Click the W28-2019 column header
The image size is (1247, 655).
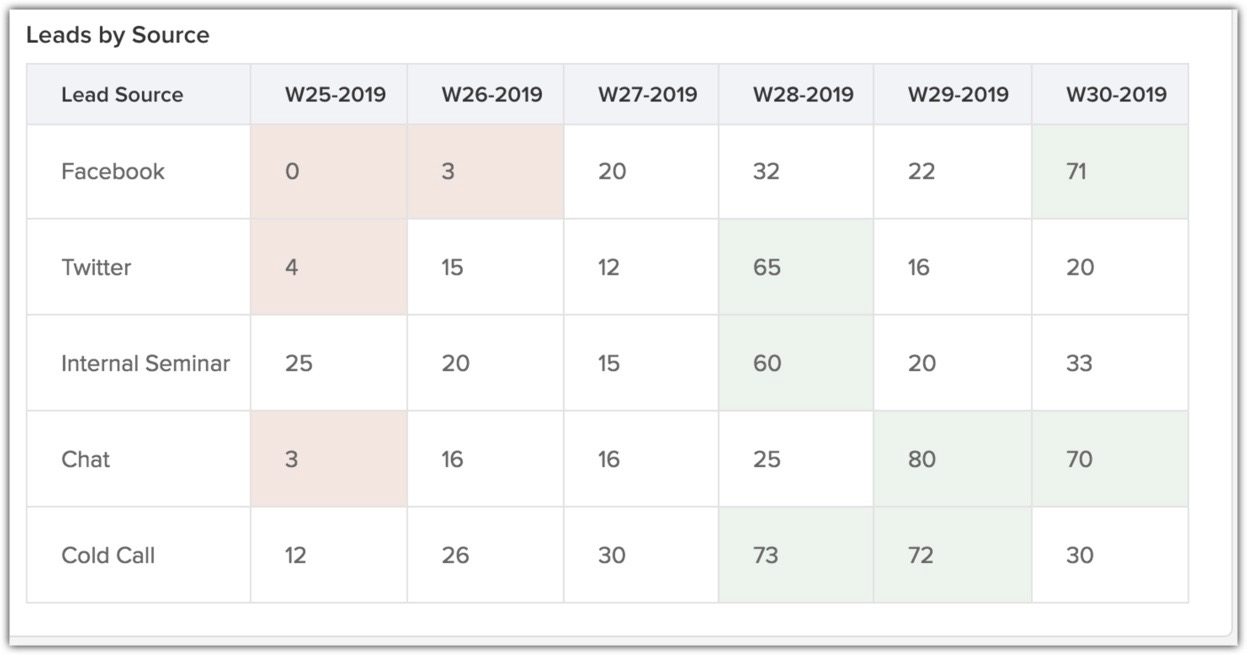coord(803,95)
